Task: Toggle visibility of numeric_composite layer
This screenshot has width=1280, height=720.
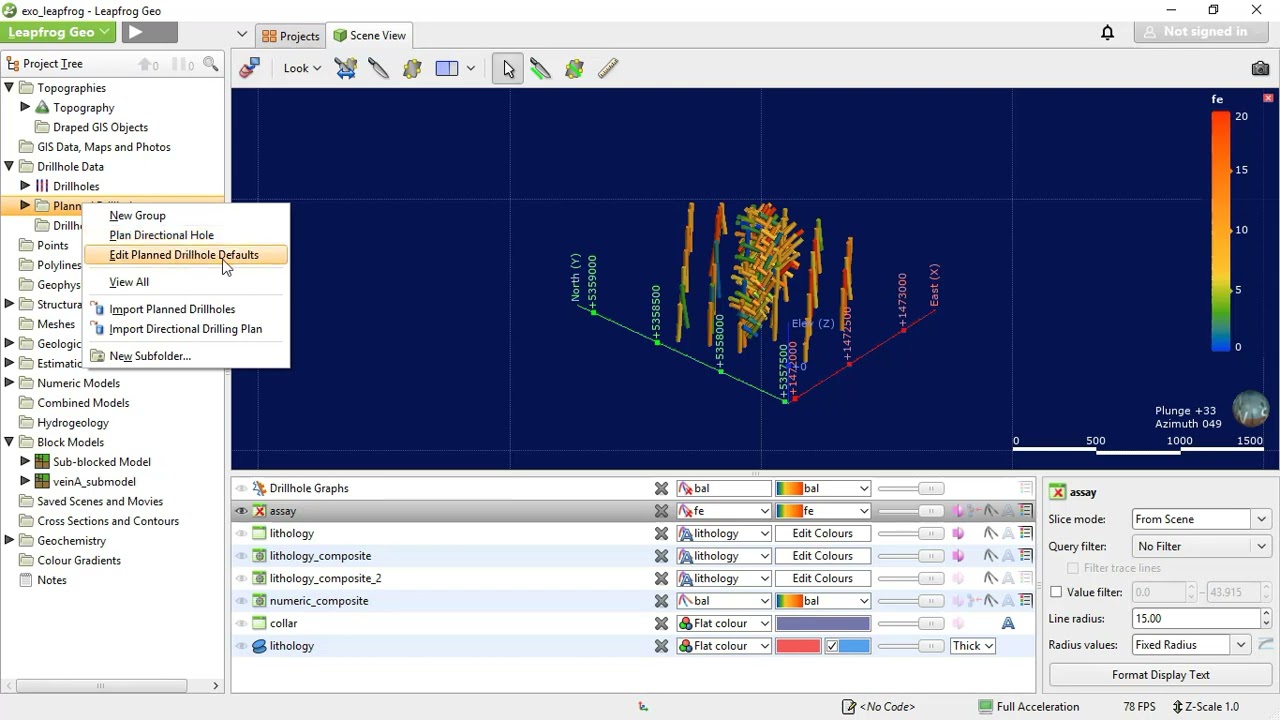Action: [x=241, y=601]
